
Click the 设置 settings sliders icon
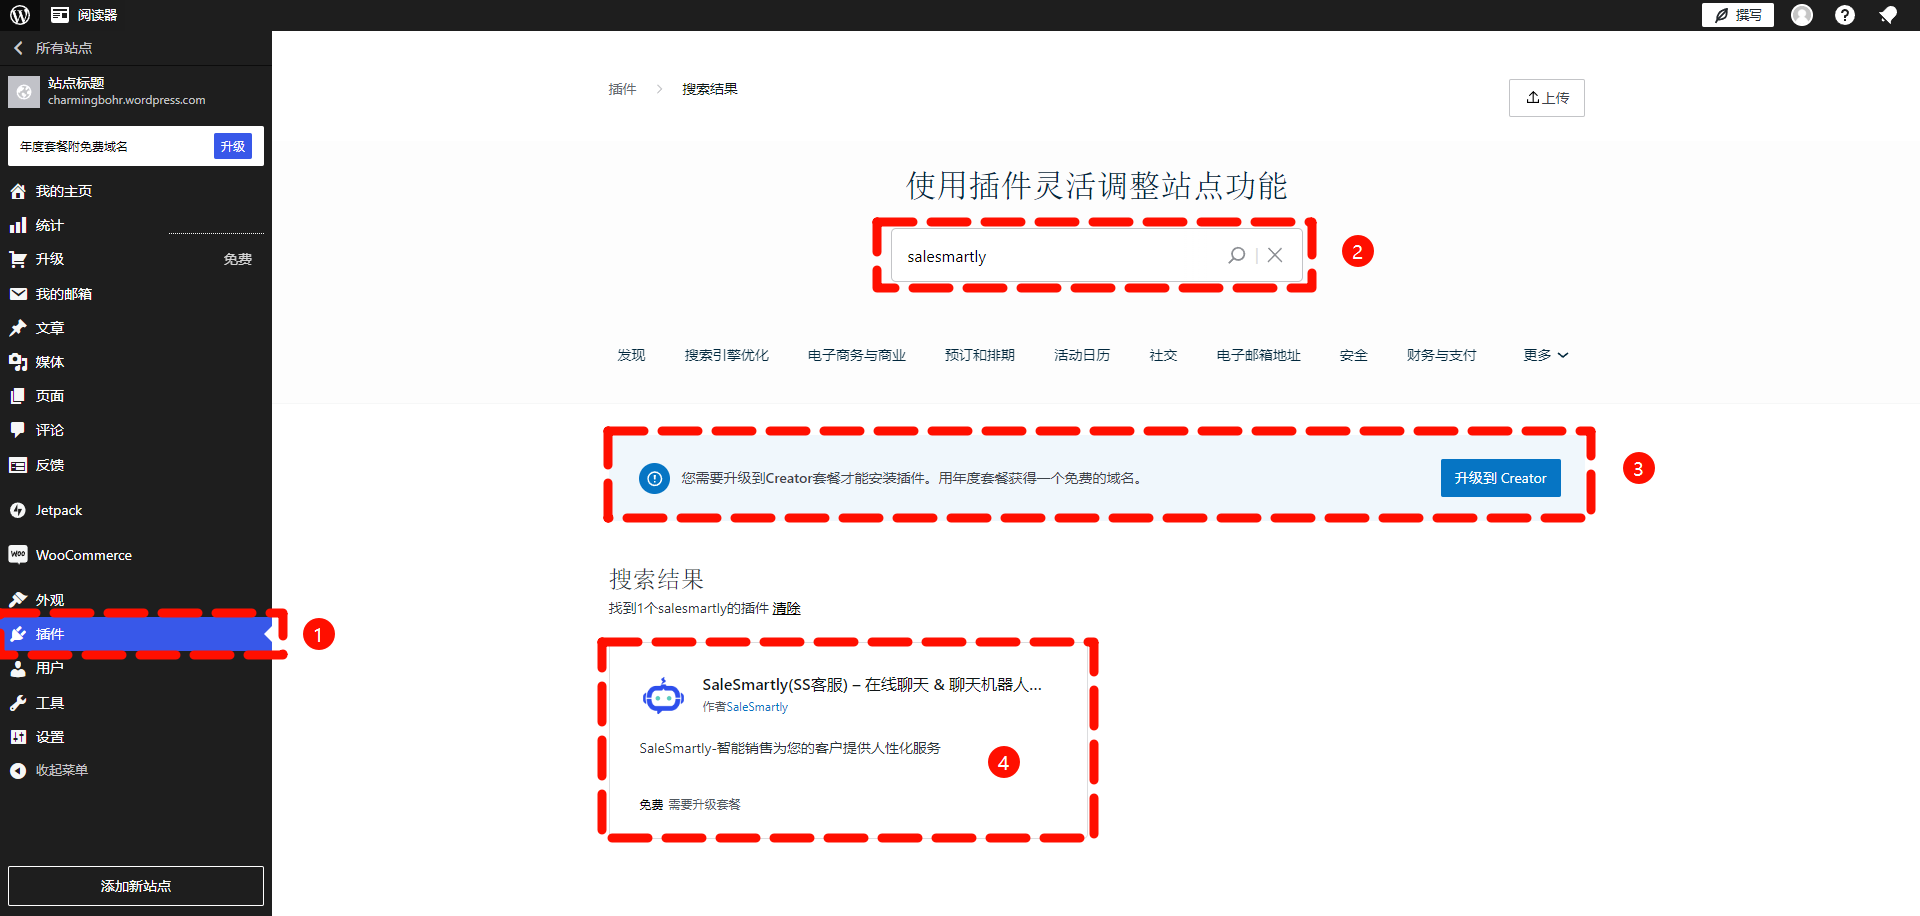coord(18,737)
